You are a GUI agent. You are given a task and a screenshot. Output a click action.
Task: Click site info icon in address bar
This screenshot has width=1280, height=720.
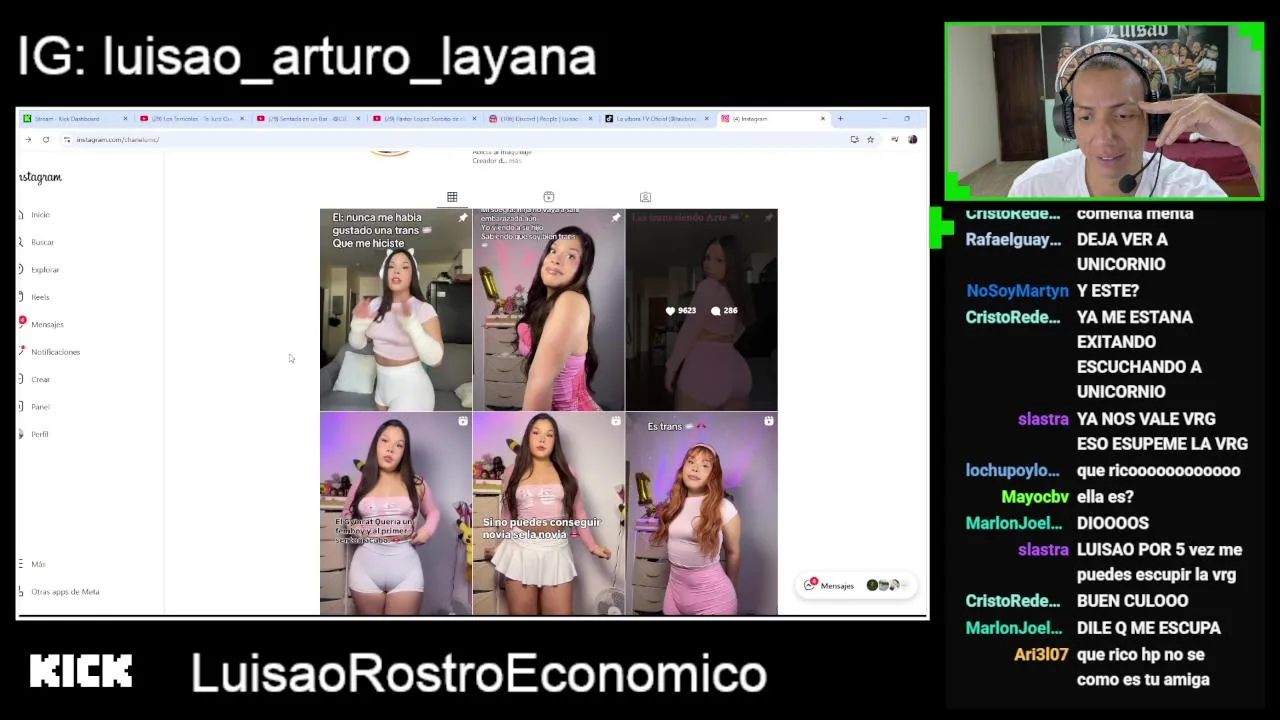[x=67, y=140]
